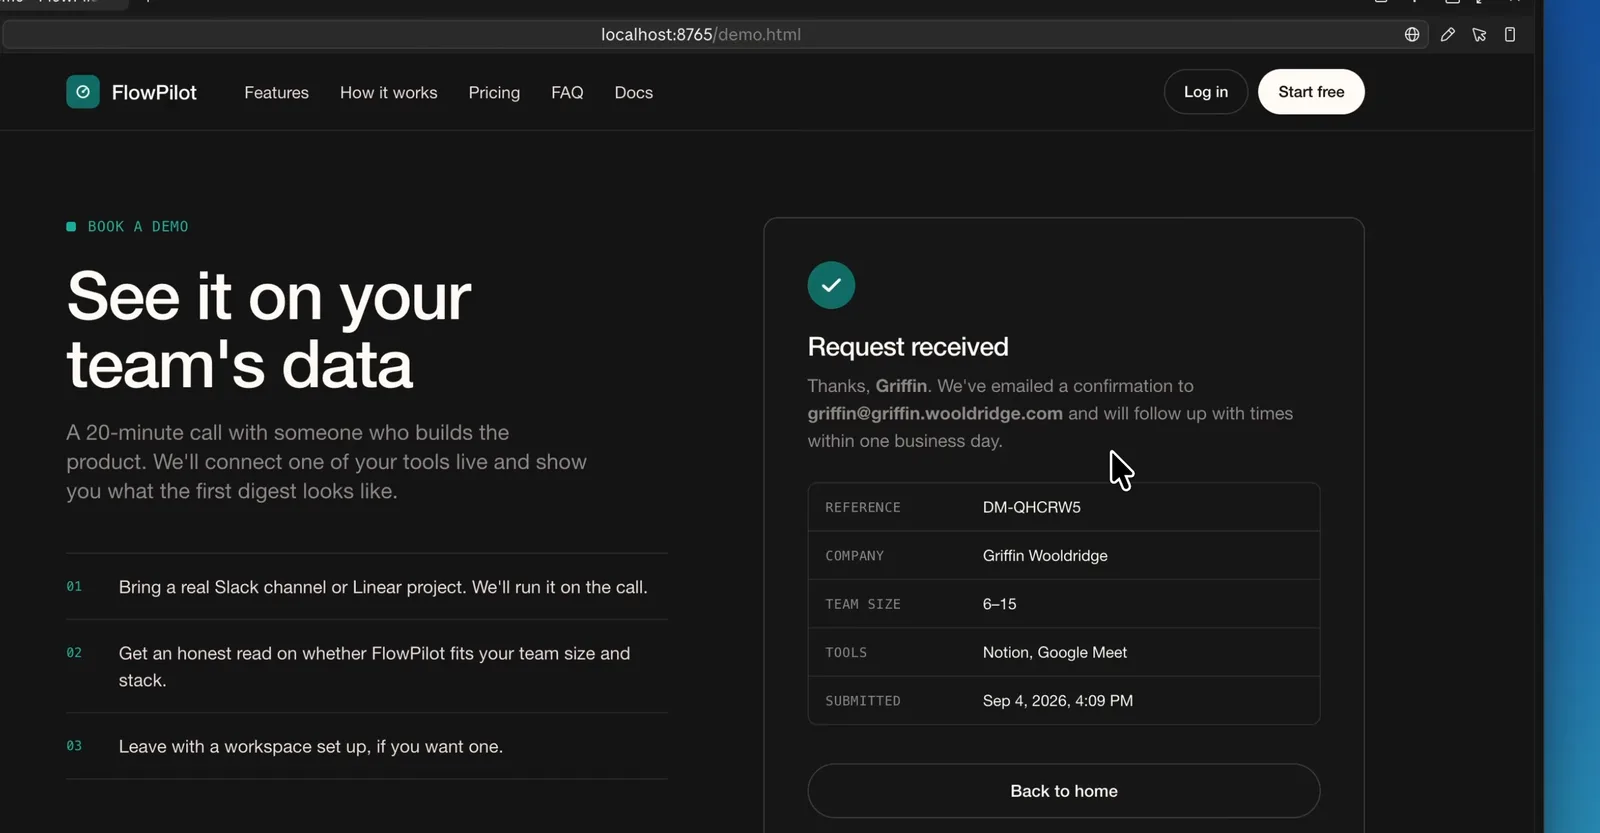Click submitted value Sep 4, 2026, 4:09 PM

click(x=1058, y=701)
